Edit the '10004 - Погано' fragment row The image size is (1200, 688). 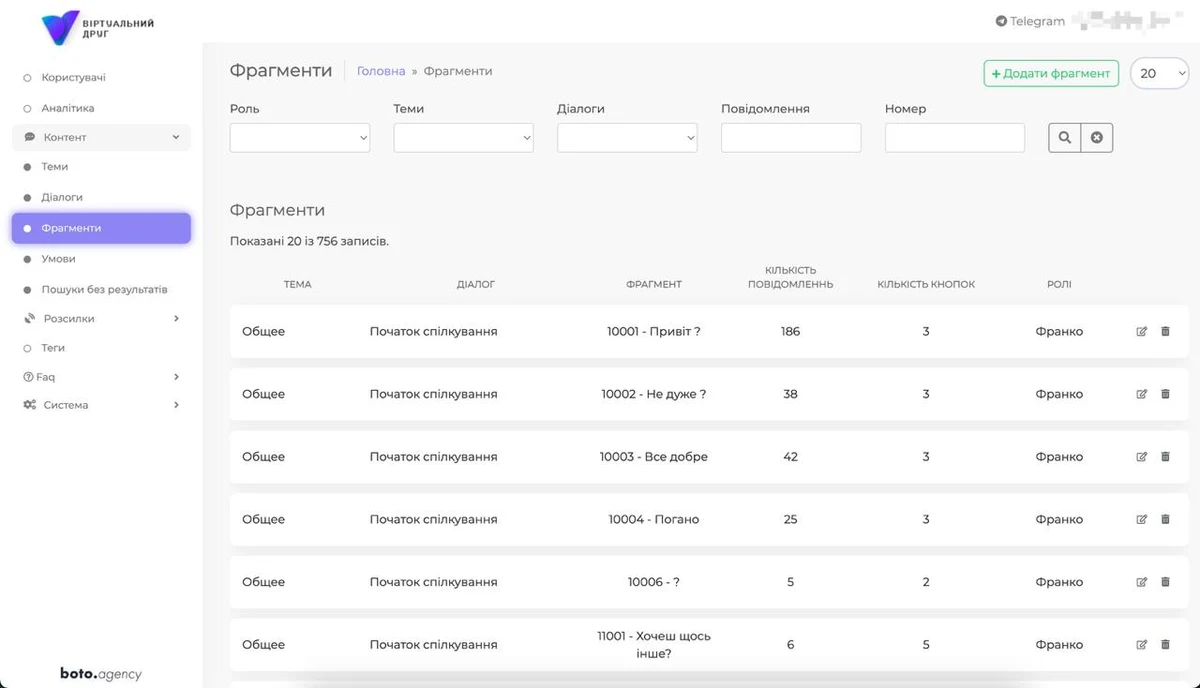1142,520
